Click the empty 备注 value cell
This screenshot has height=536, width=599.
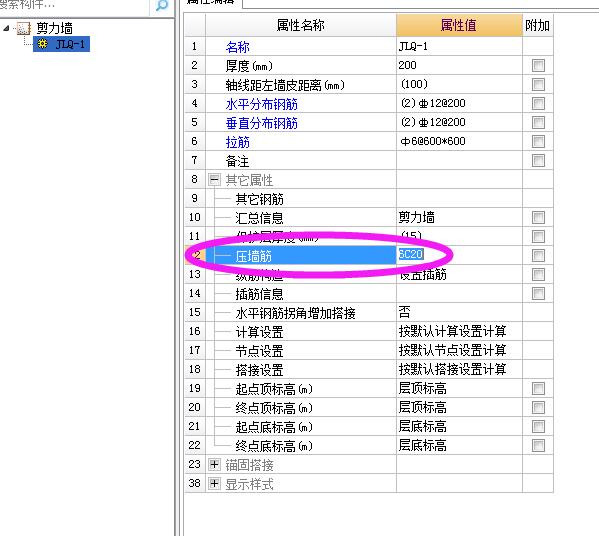point(459,160)
